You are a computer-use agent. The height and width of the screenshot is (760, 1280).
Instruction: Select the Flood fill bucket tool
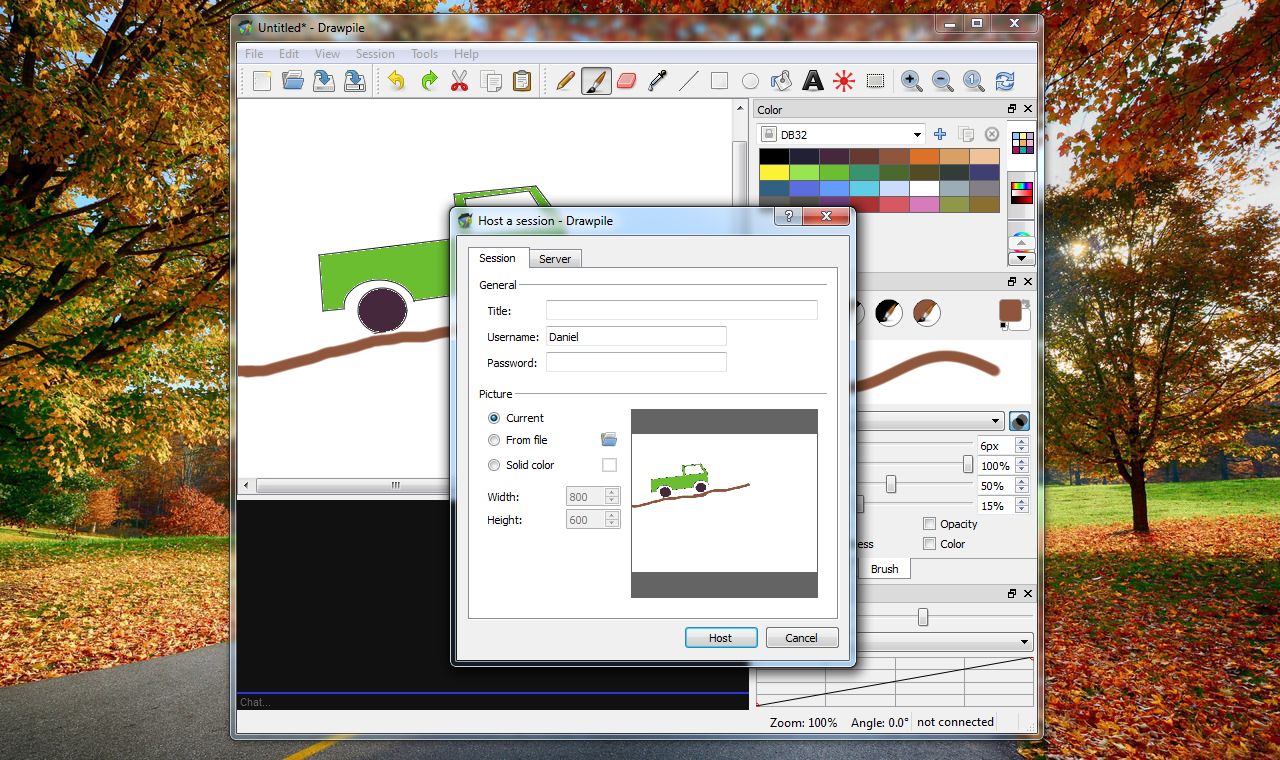pyautogui.click(x=782, y=81)
